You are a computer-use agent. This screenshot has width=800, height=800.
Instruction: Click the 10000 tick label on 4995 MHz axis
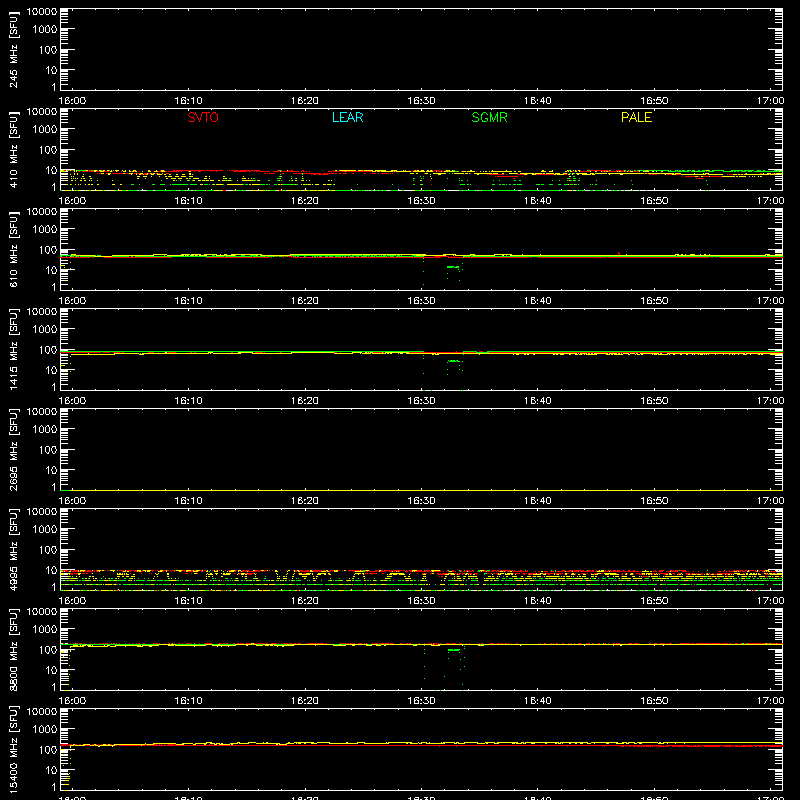(x=42, y=512)
